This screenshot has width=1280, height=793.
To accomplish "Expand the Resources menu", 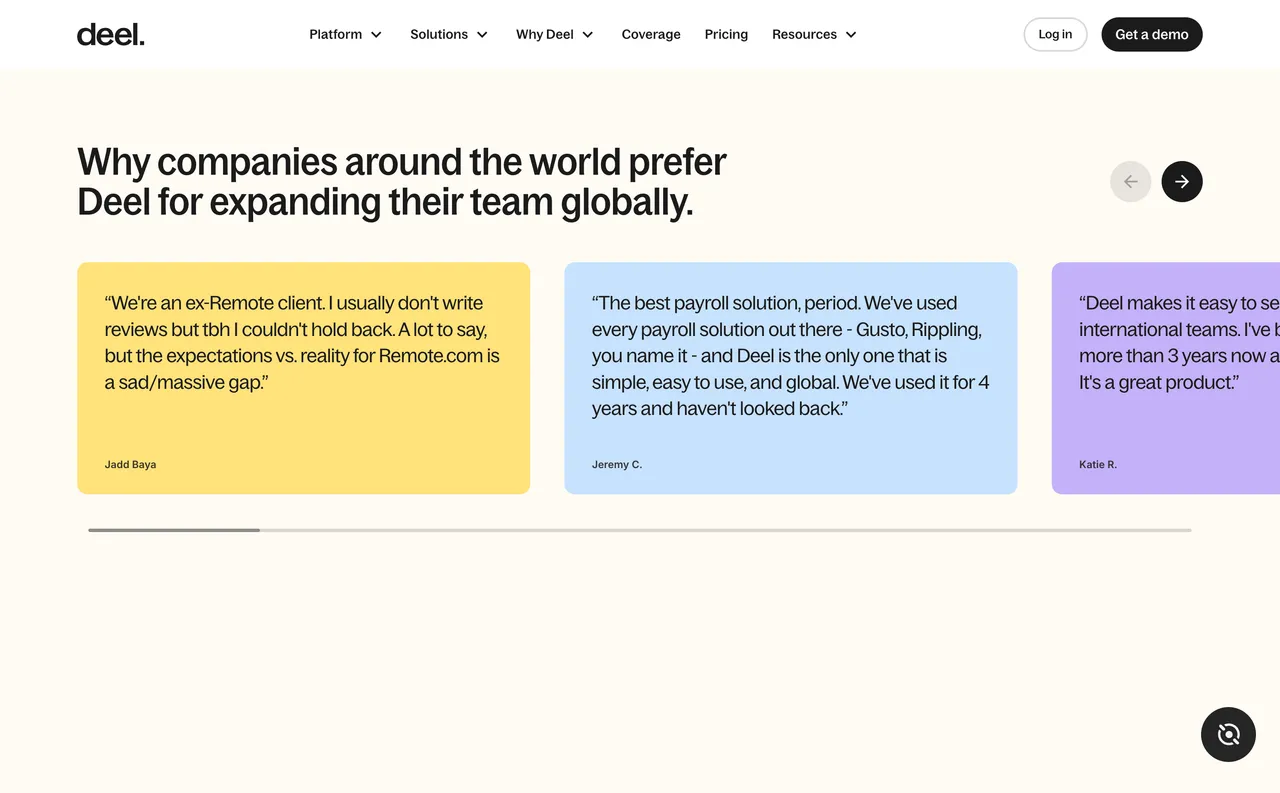I will tap(804, 34).
